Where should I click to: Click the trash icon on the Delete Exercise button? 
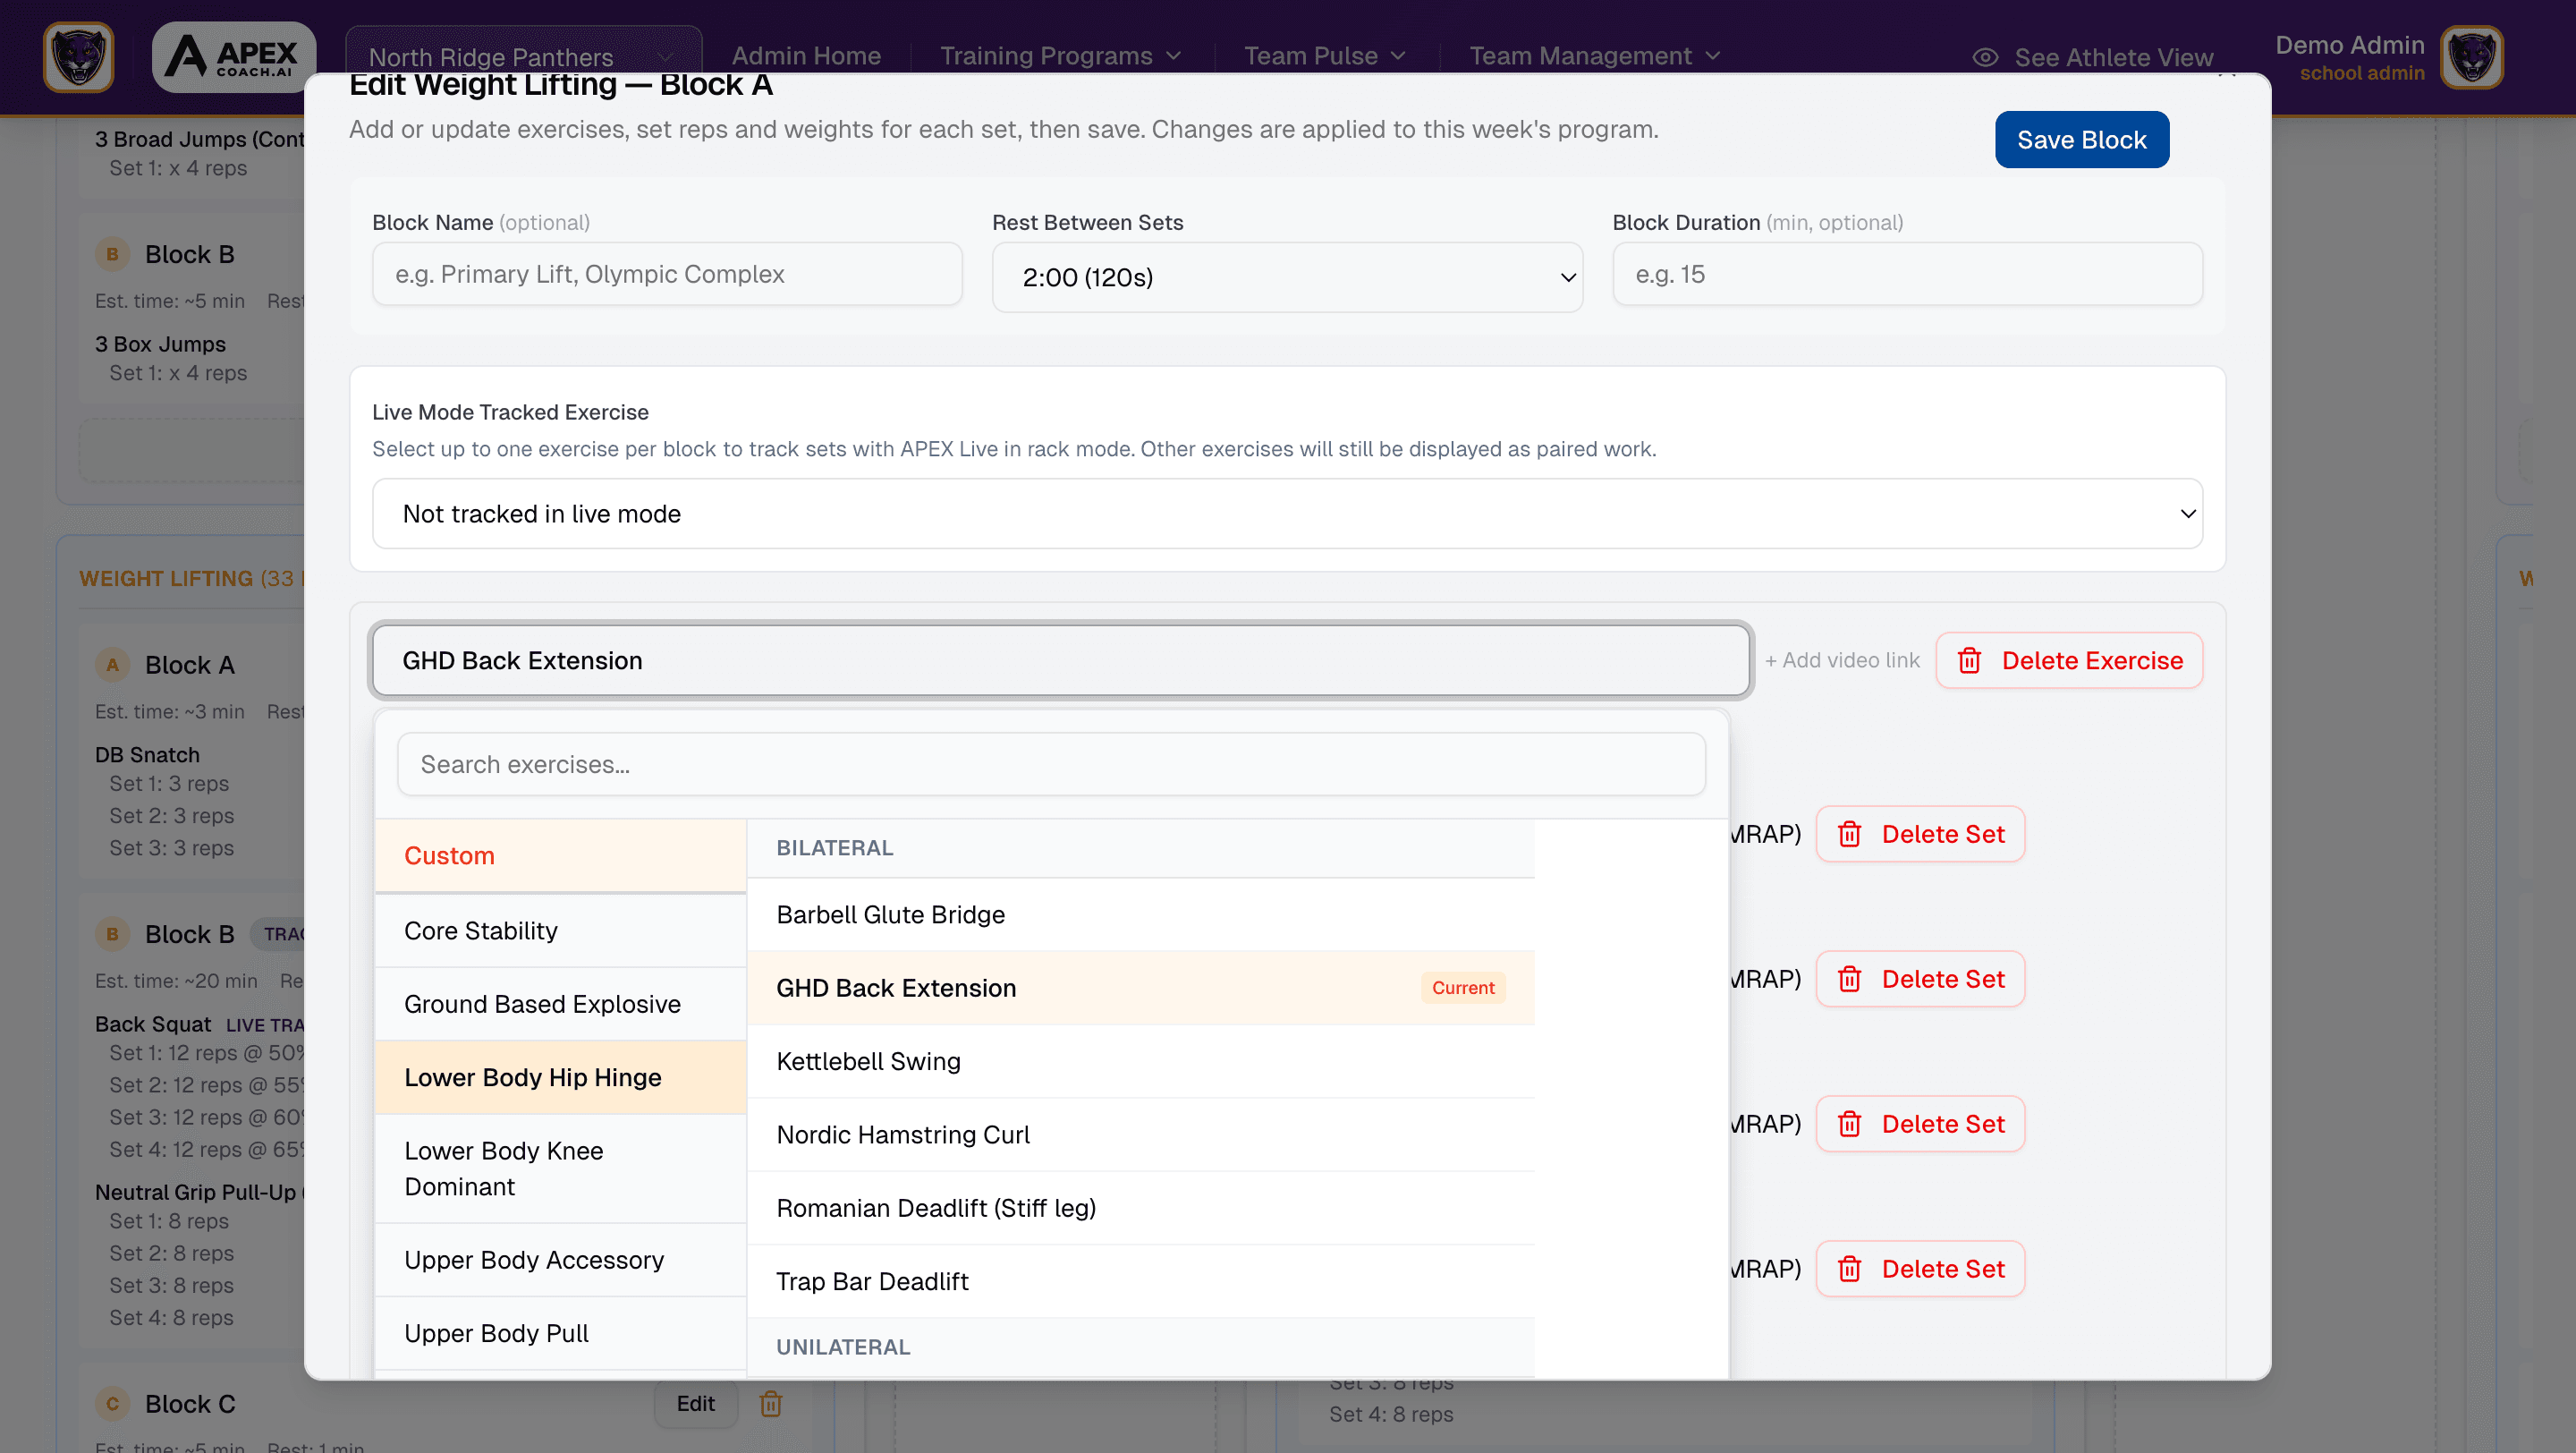(x=1971, y=660)
